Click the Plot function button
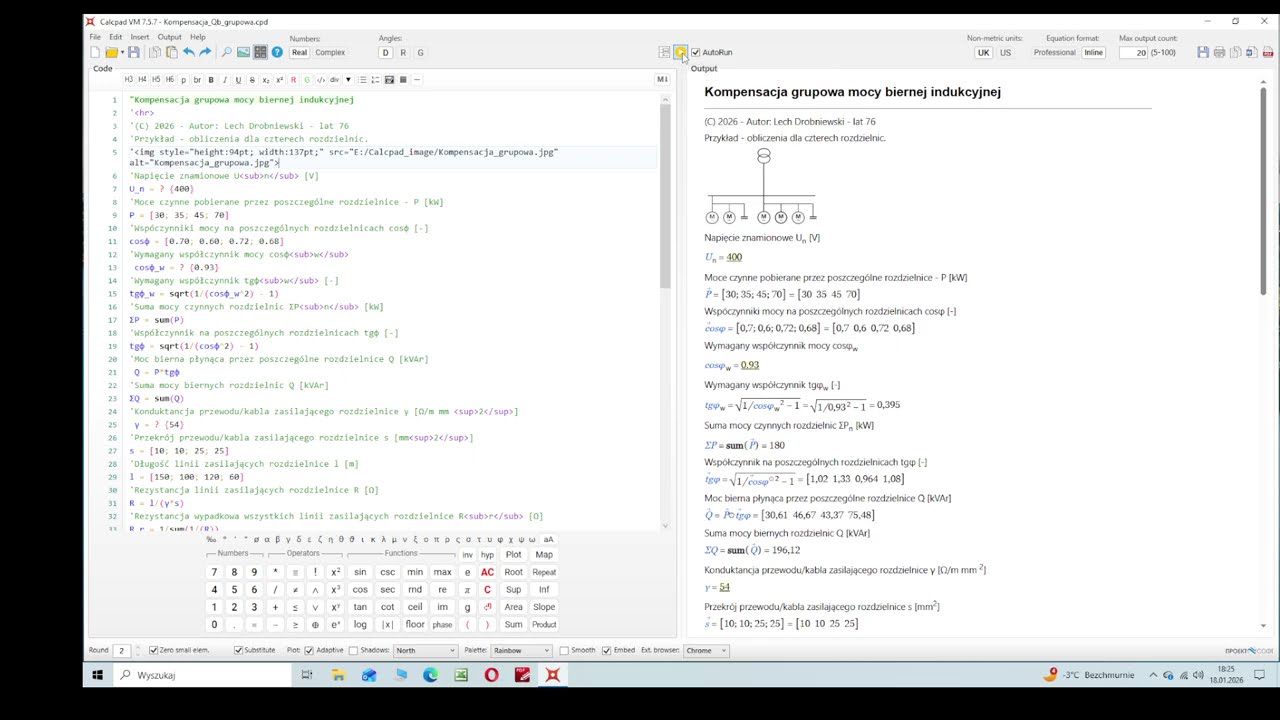This screenshot has width=1280, height=720. pyautogui.click(x=513, y=554)
